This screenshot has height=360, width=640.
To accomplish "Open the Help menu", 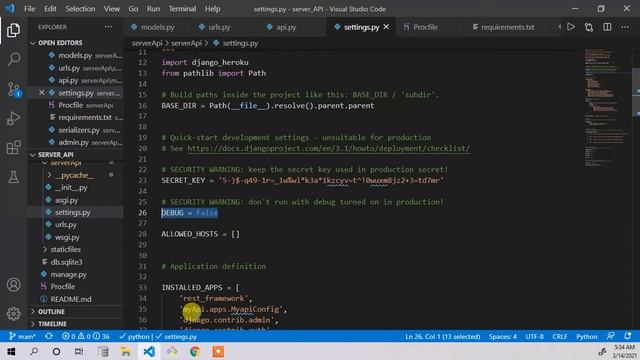I will (212, 9).
